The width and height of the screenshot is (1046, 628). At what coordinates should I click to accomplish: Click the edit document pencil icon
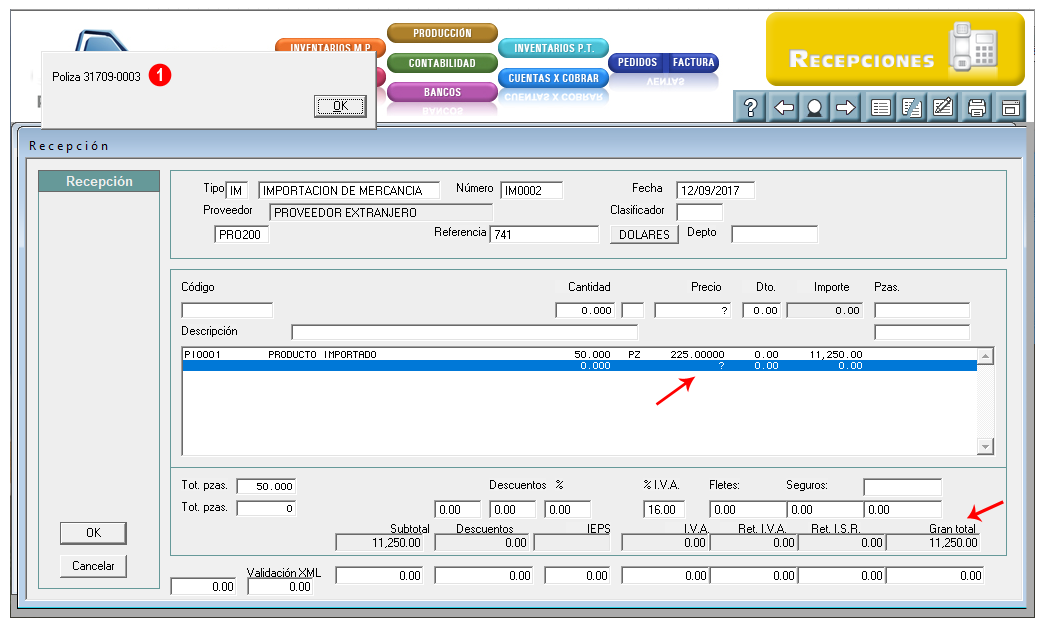(x=943, y=107)
